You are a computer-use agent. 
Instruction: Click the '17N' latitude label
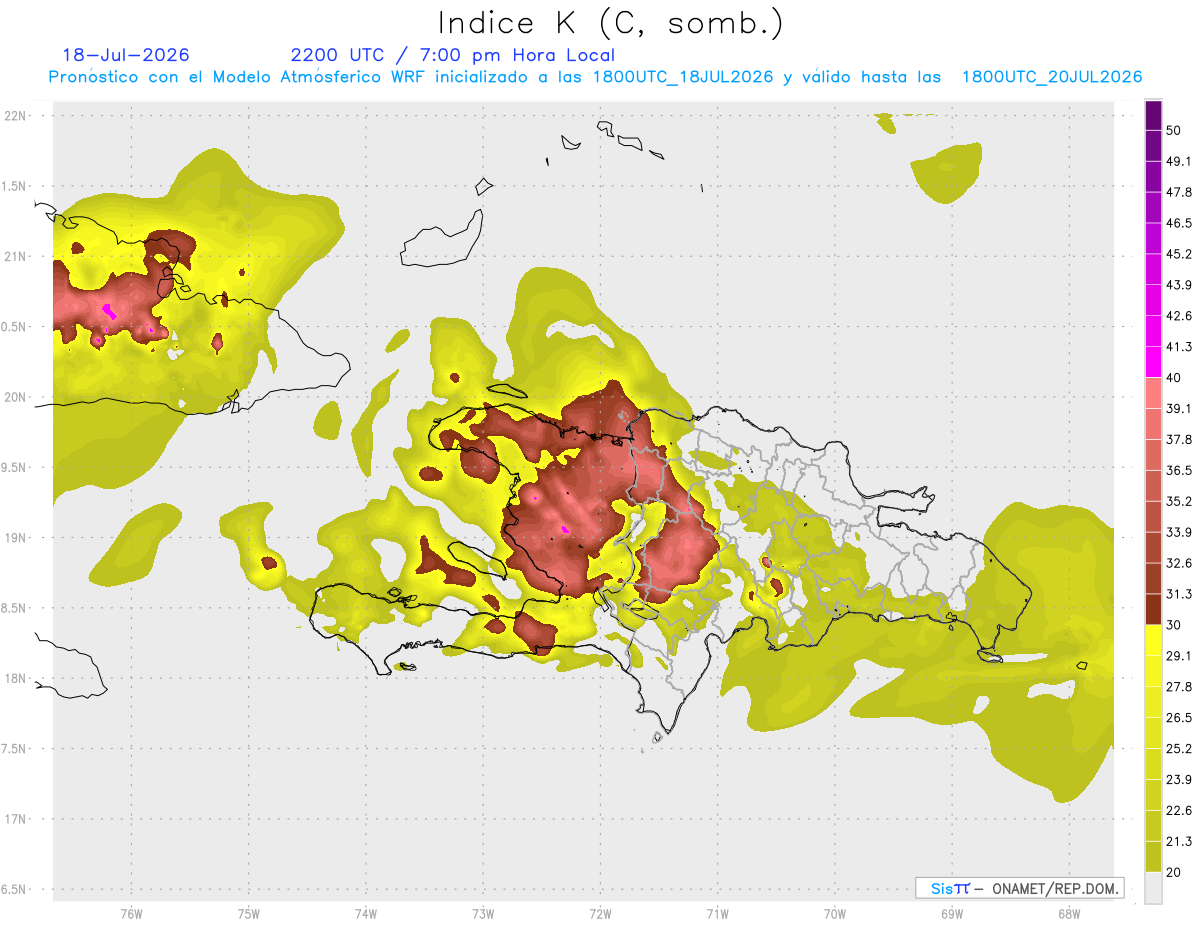point(16,818)
